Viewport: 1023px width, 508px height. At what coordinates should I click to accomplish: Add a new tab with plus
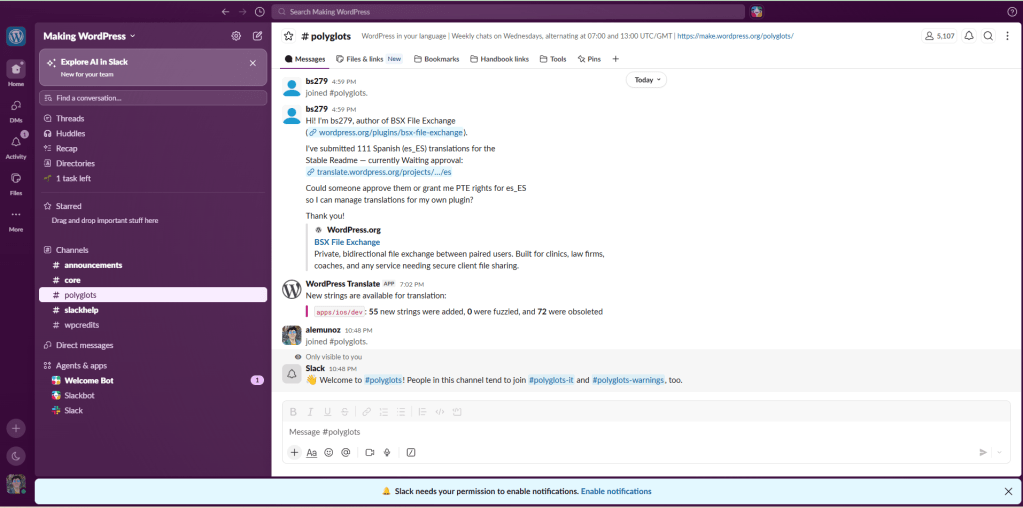pos(615,59)
